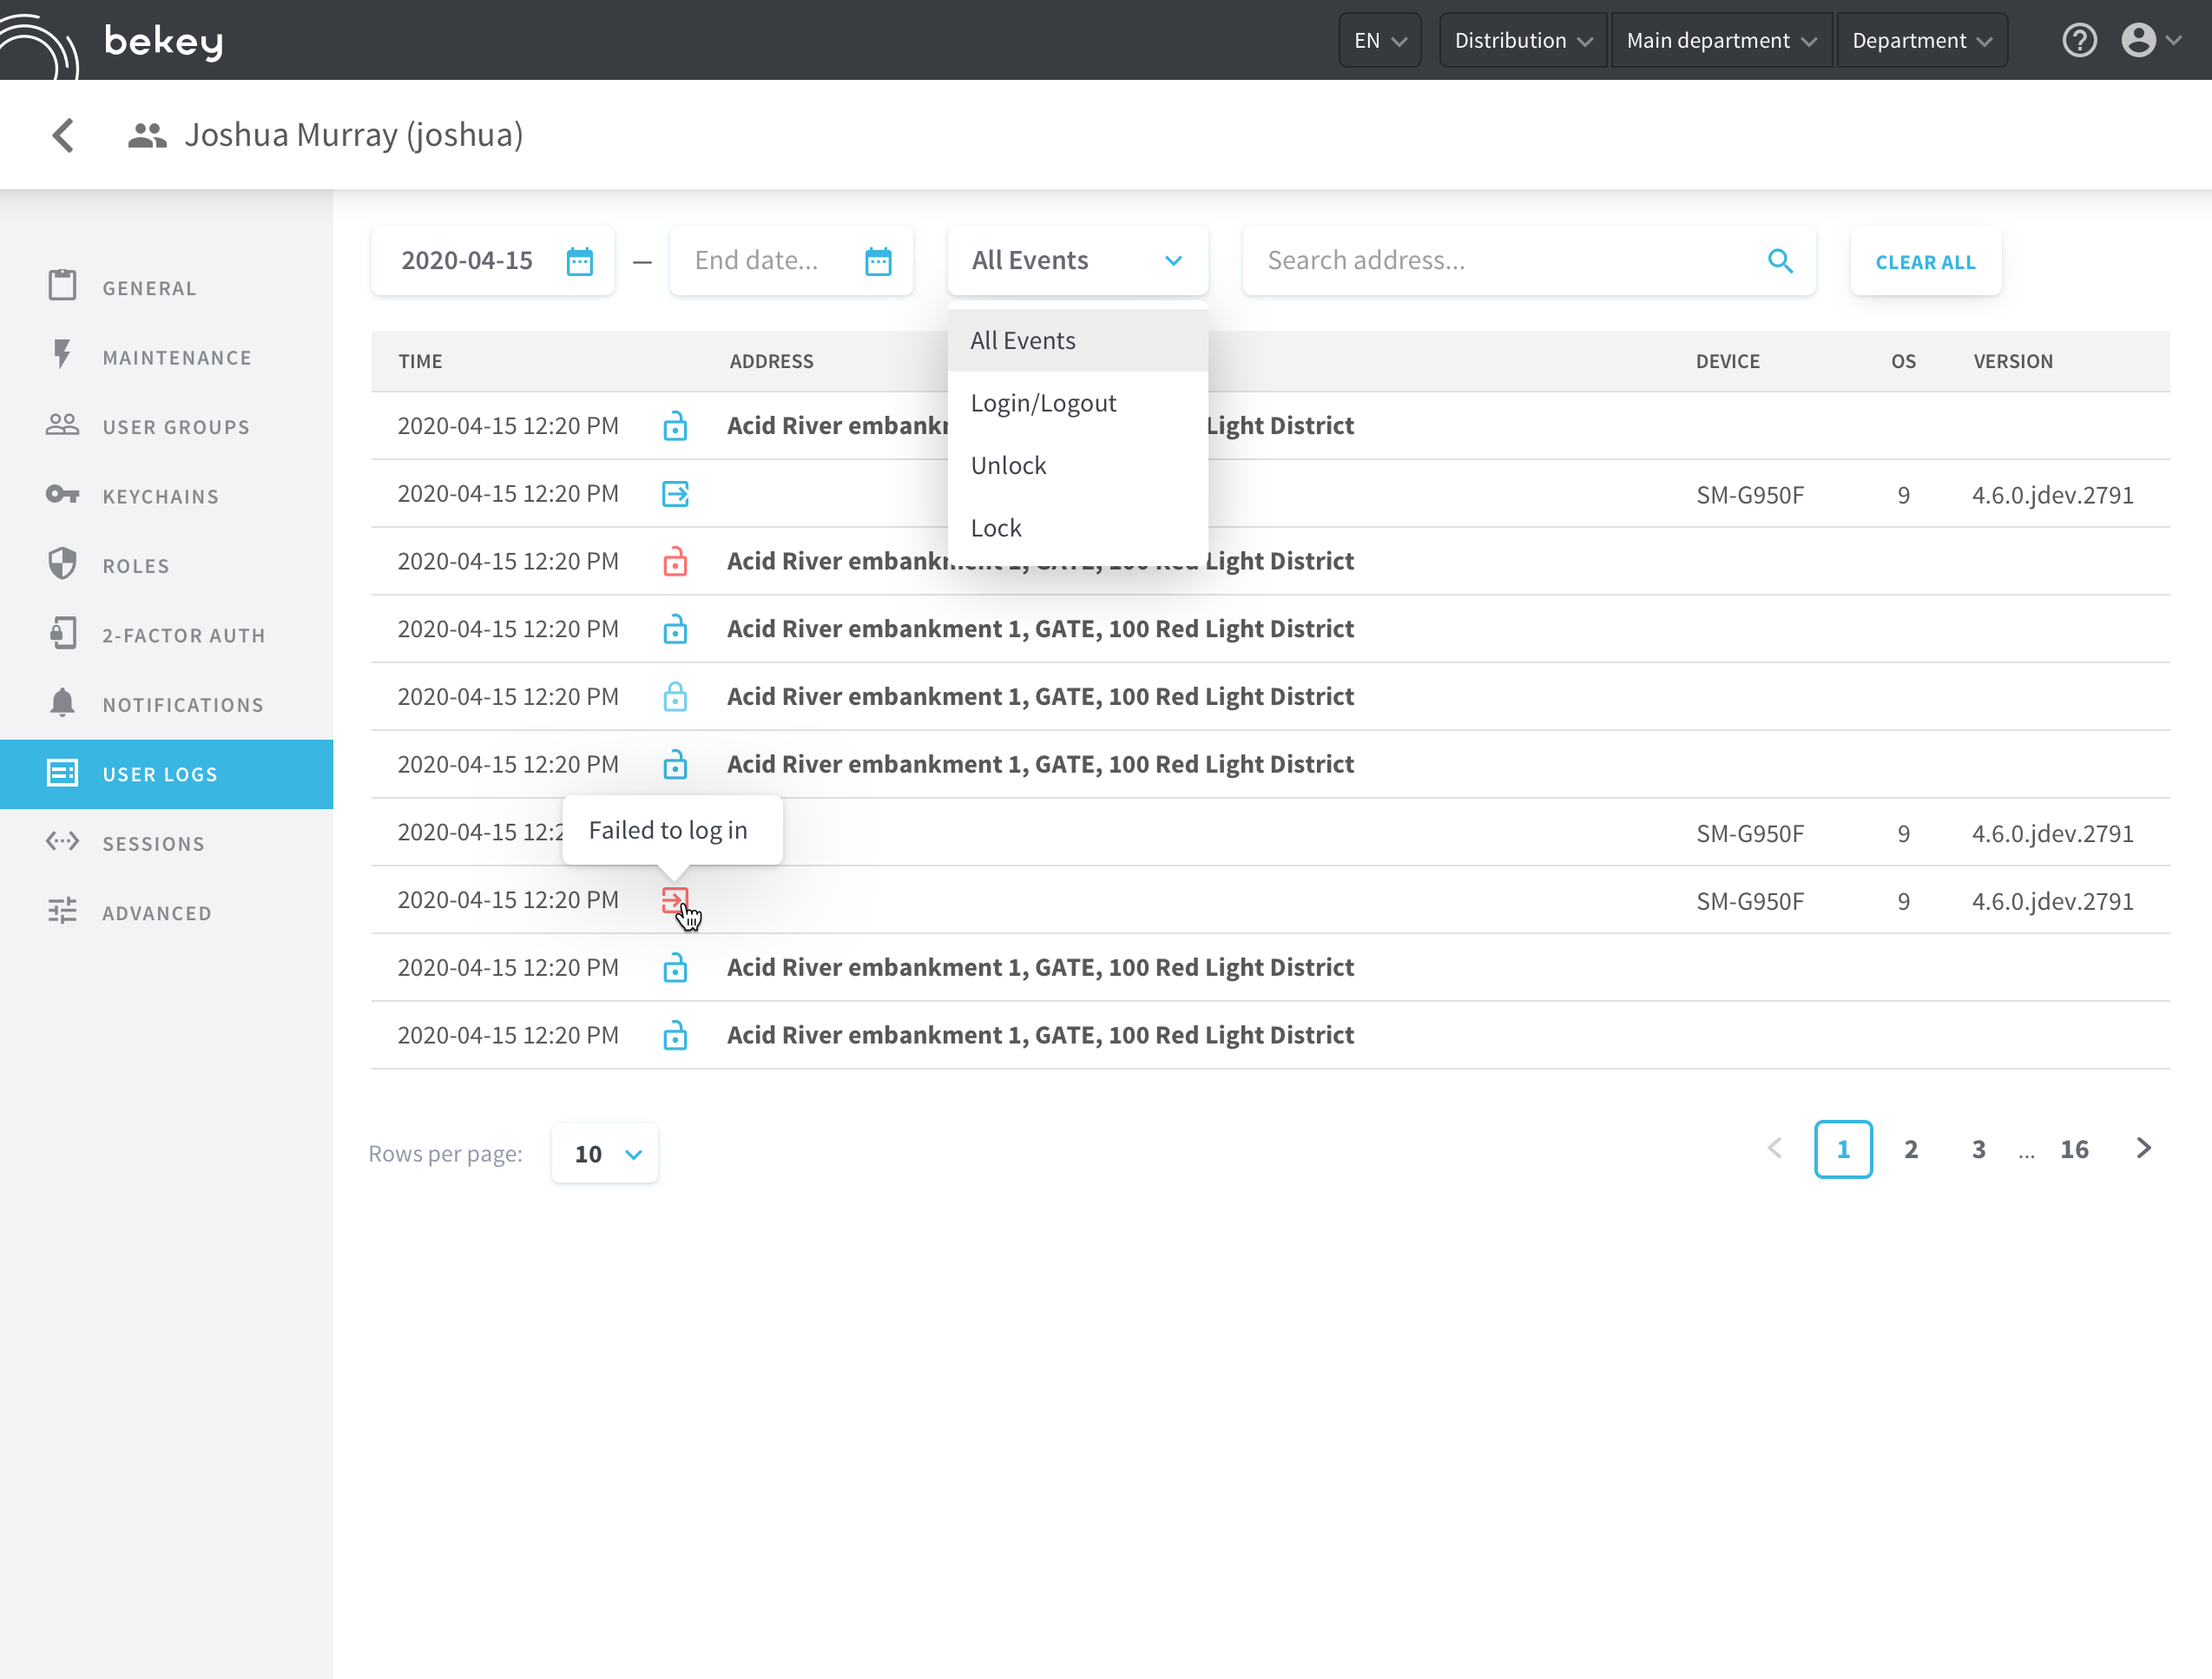This screenshot has width=2212, height=1679.
Task: Click the Notifications bell icon
Action: 62,702
